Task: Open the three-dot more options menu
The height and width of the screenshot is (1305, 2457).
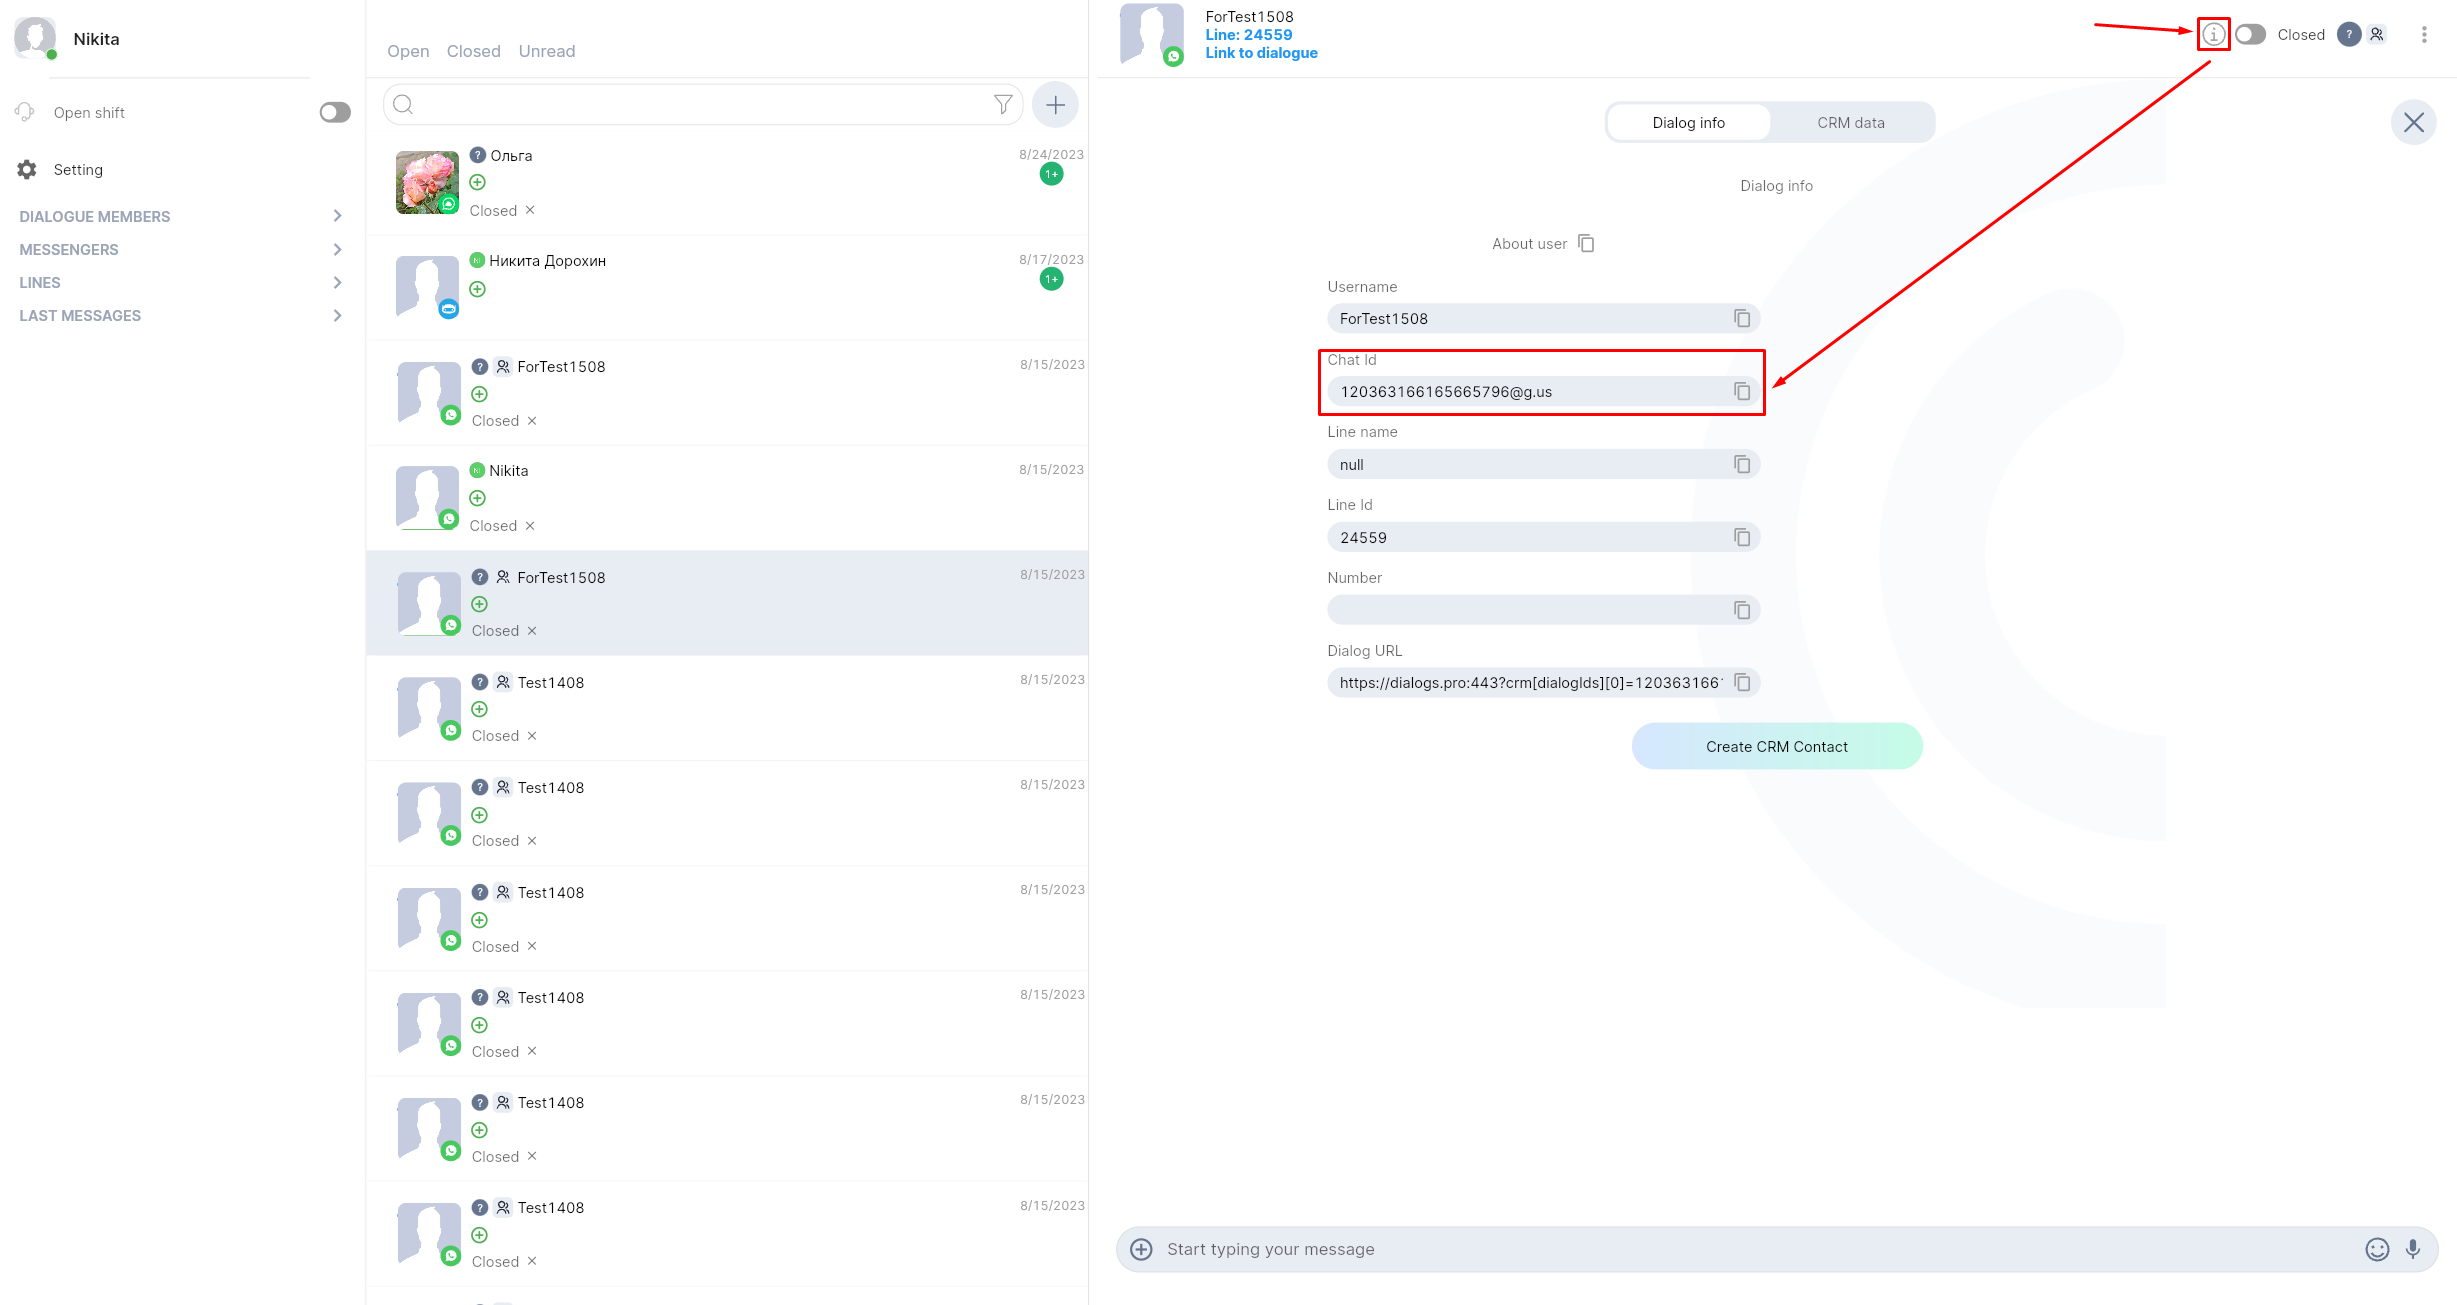Action: click(x=2423, y=35)
